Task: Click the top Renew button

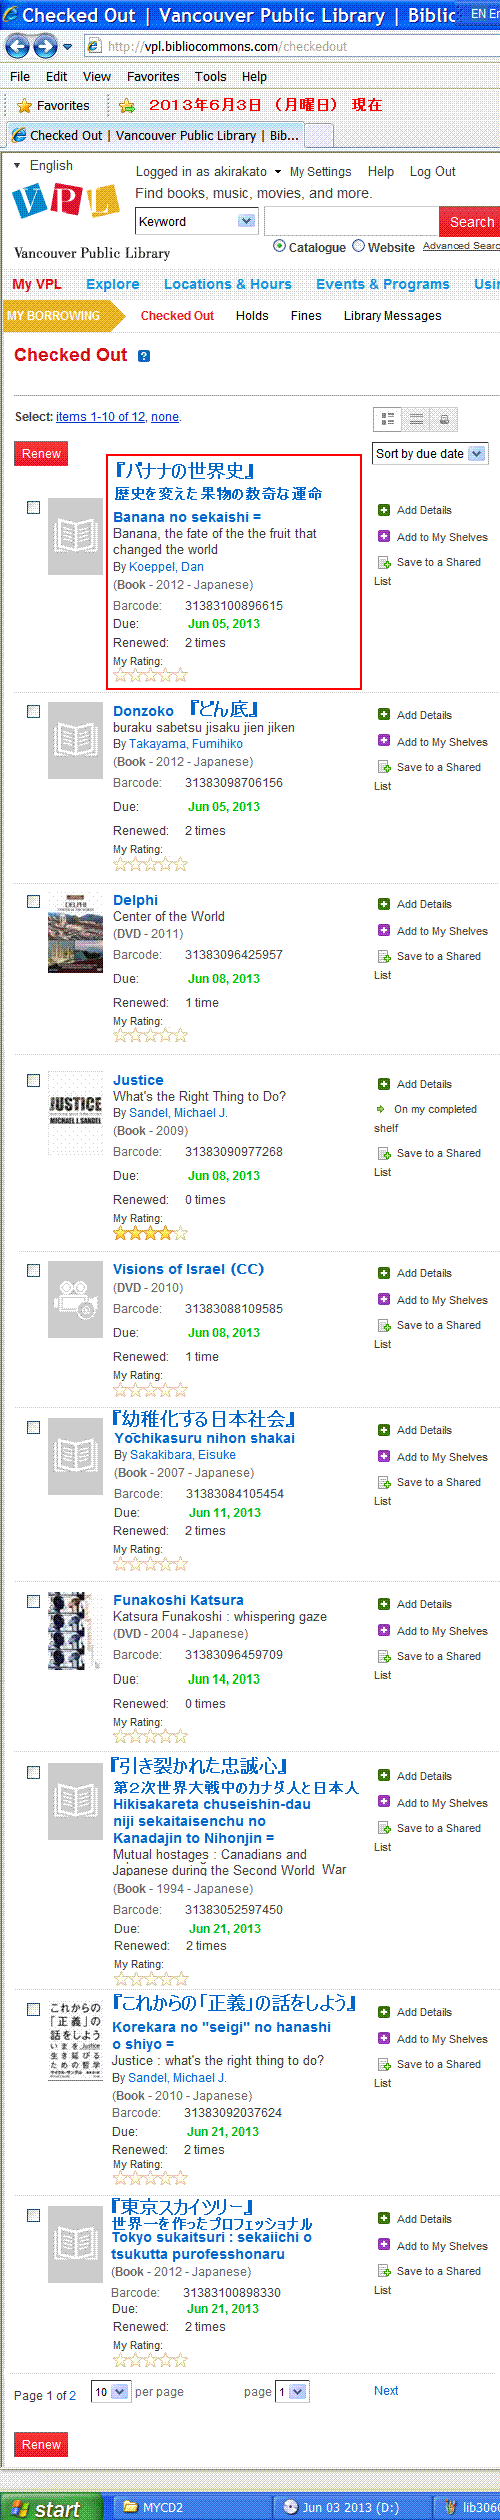Action: click(x=41, y=453)
